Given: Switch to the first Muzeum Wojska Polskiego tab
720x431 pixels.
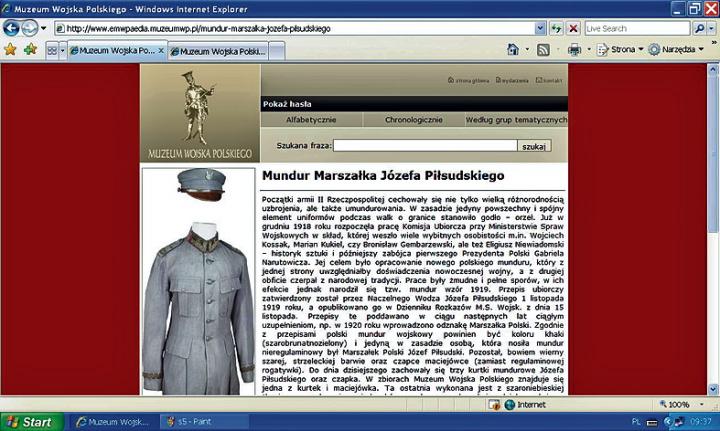Looking at the screenshot, I should pyautogui.click(x=112, y=49).
